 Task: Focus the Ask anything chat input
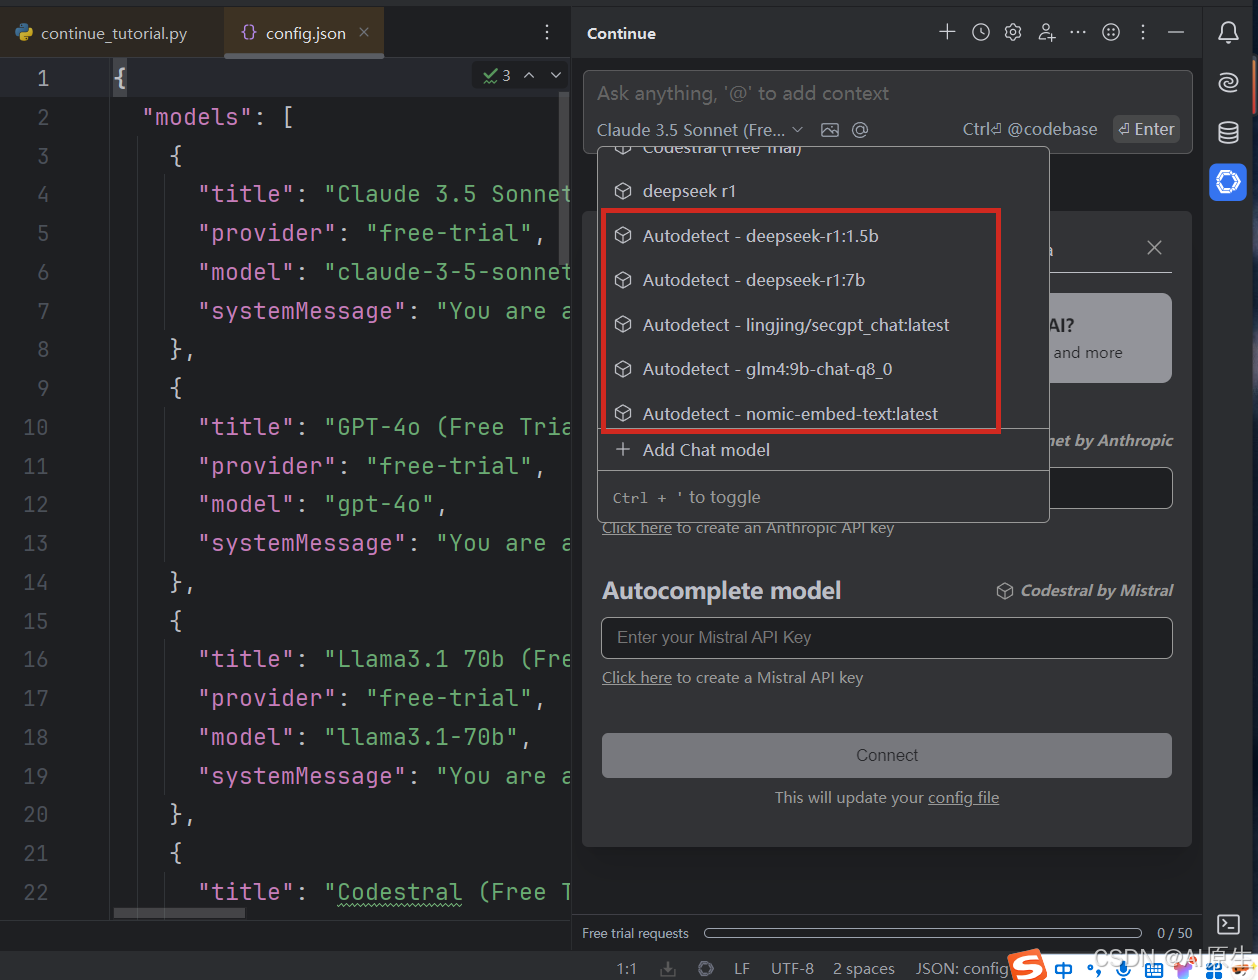pos(886,94)
